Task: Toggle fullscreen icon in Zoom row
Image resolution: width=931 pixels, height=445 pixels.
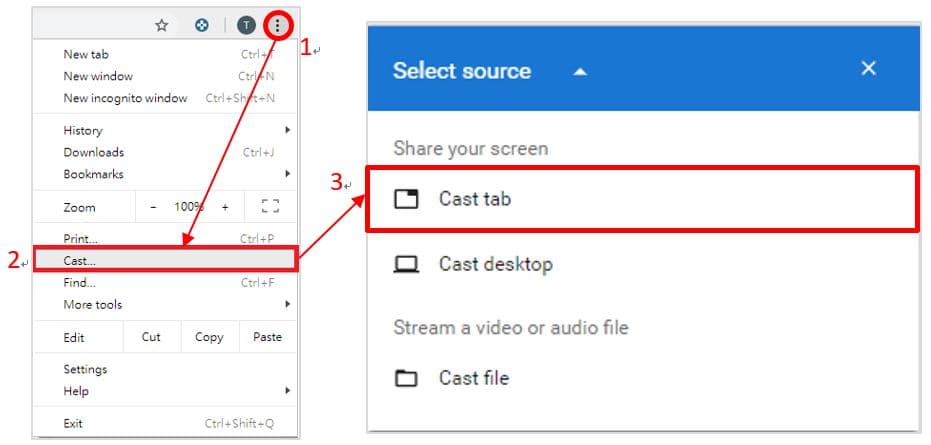Action: click(270, 207)
